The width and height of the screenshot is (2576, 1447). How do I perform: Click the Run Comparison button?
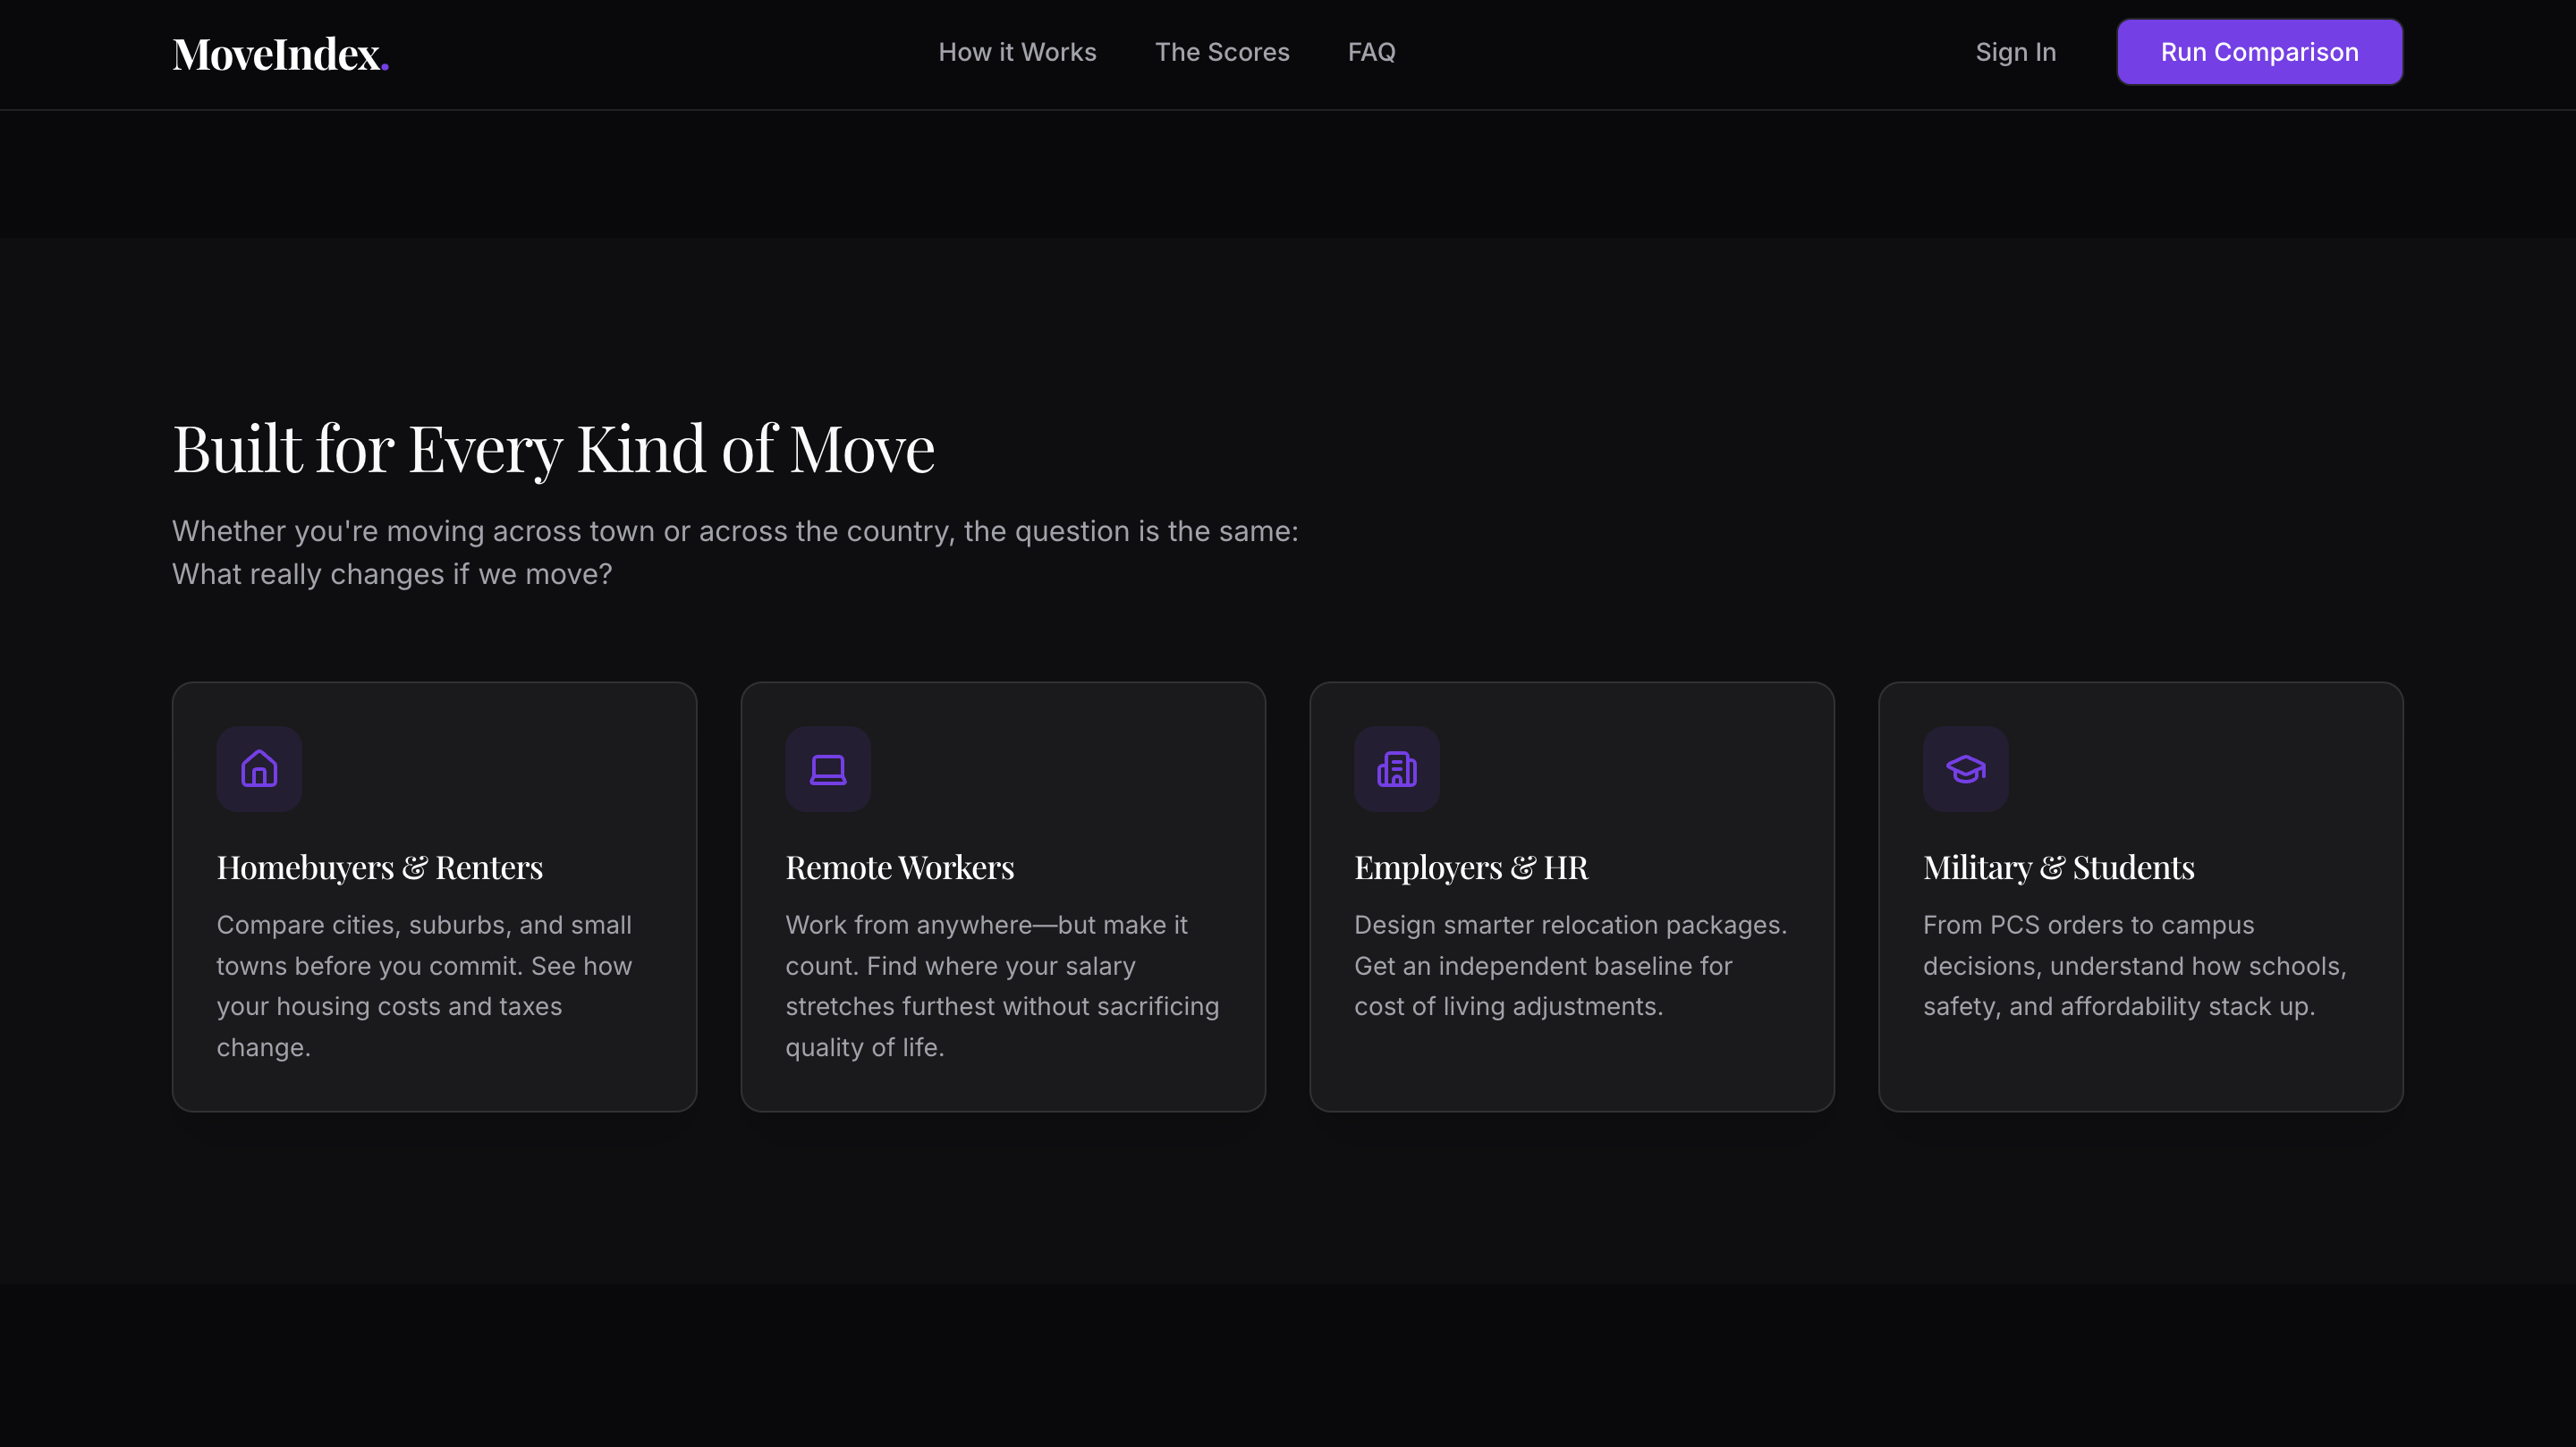coord(2259,51)
